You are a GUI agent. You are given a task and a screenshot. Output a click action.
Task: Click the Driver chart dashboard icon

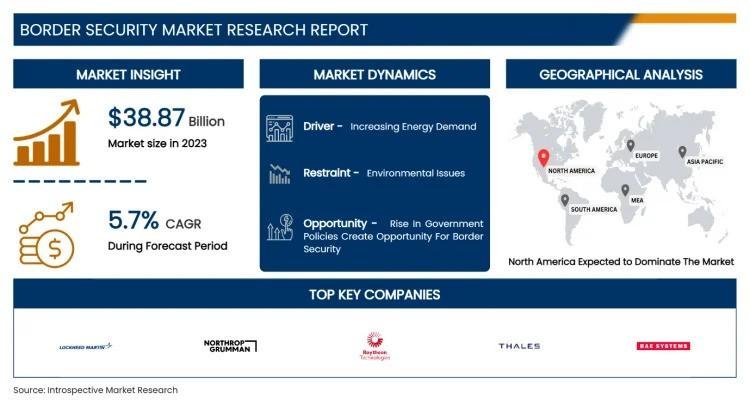pos(279,128)
